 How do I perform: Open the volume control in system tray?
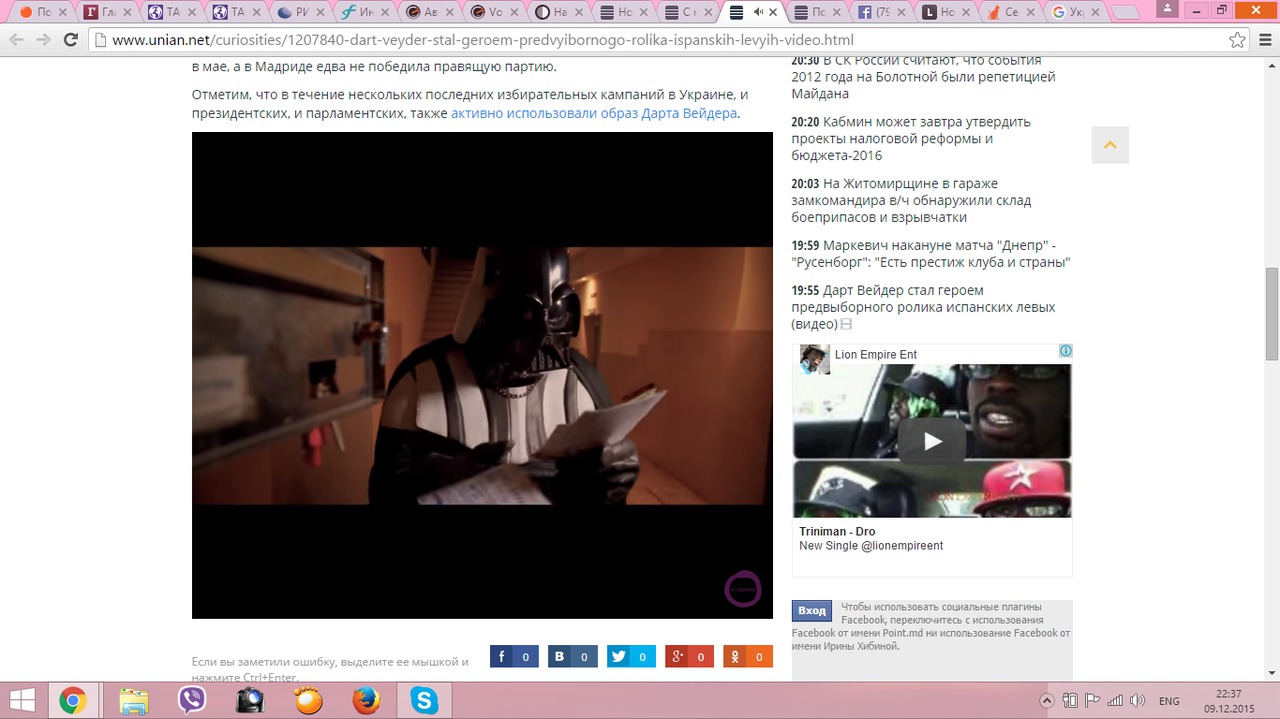(x=1138, y=701)
